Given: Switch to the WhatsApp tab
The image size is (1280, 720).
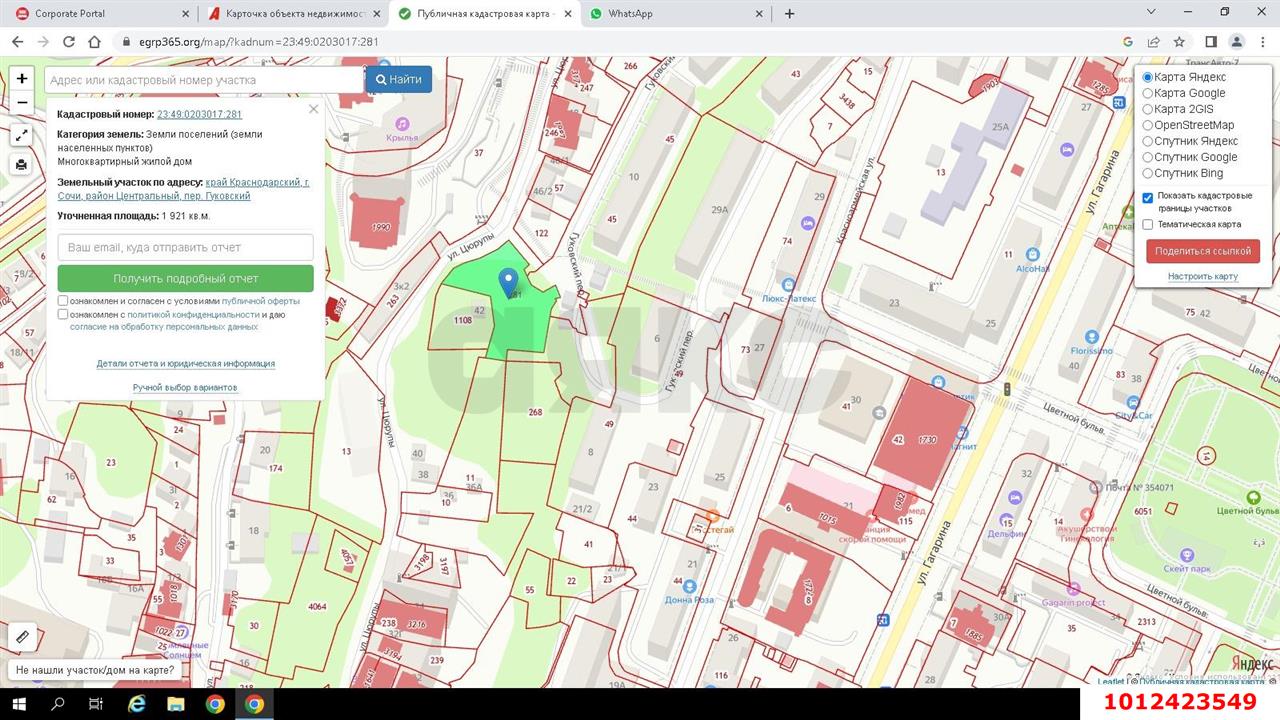Looking at the screenshot, I should coord(630,14).
